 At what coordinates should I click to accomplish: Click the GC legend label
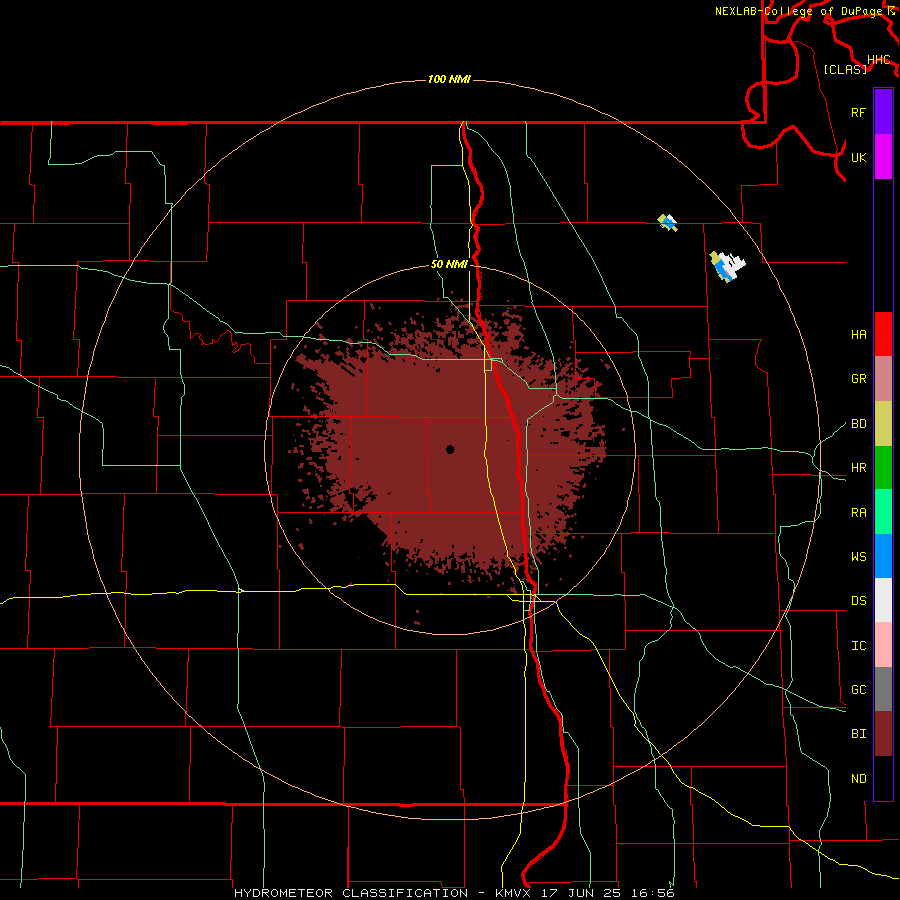[x=859, y=689]
